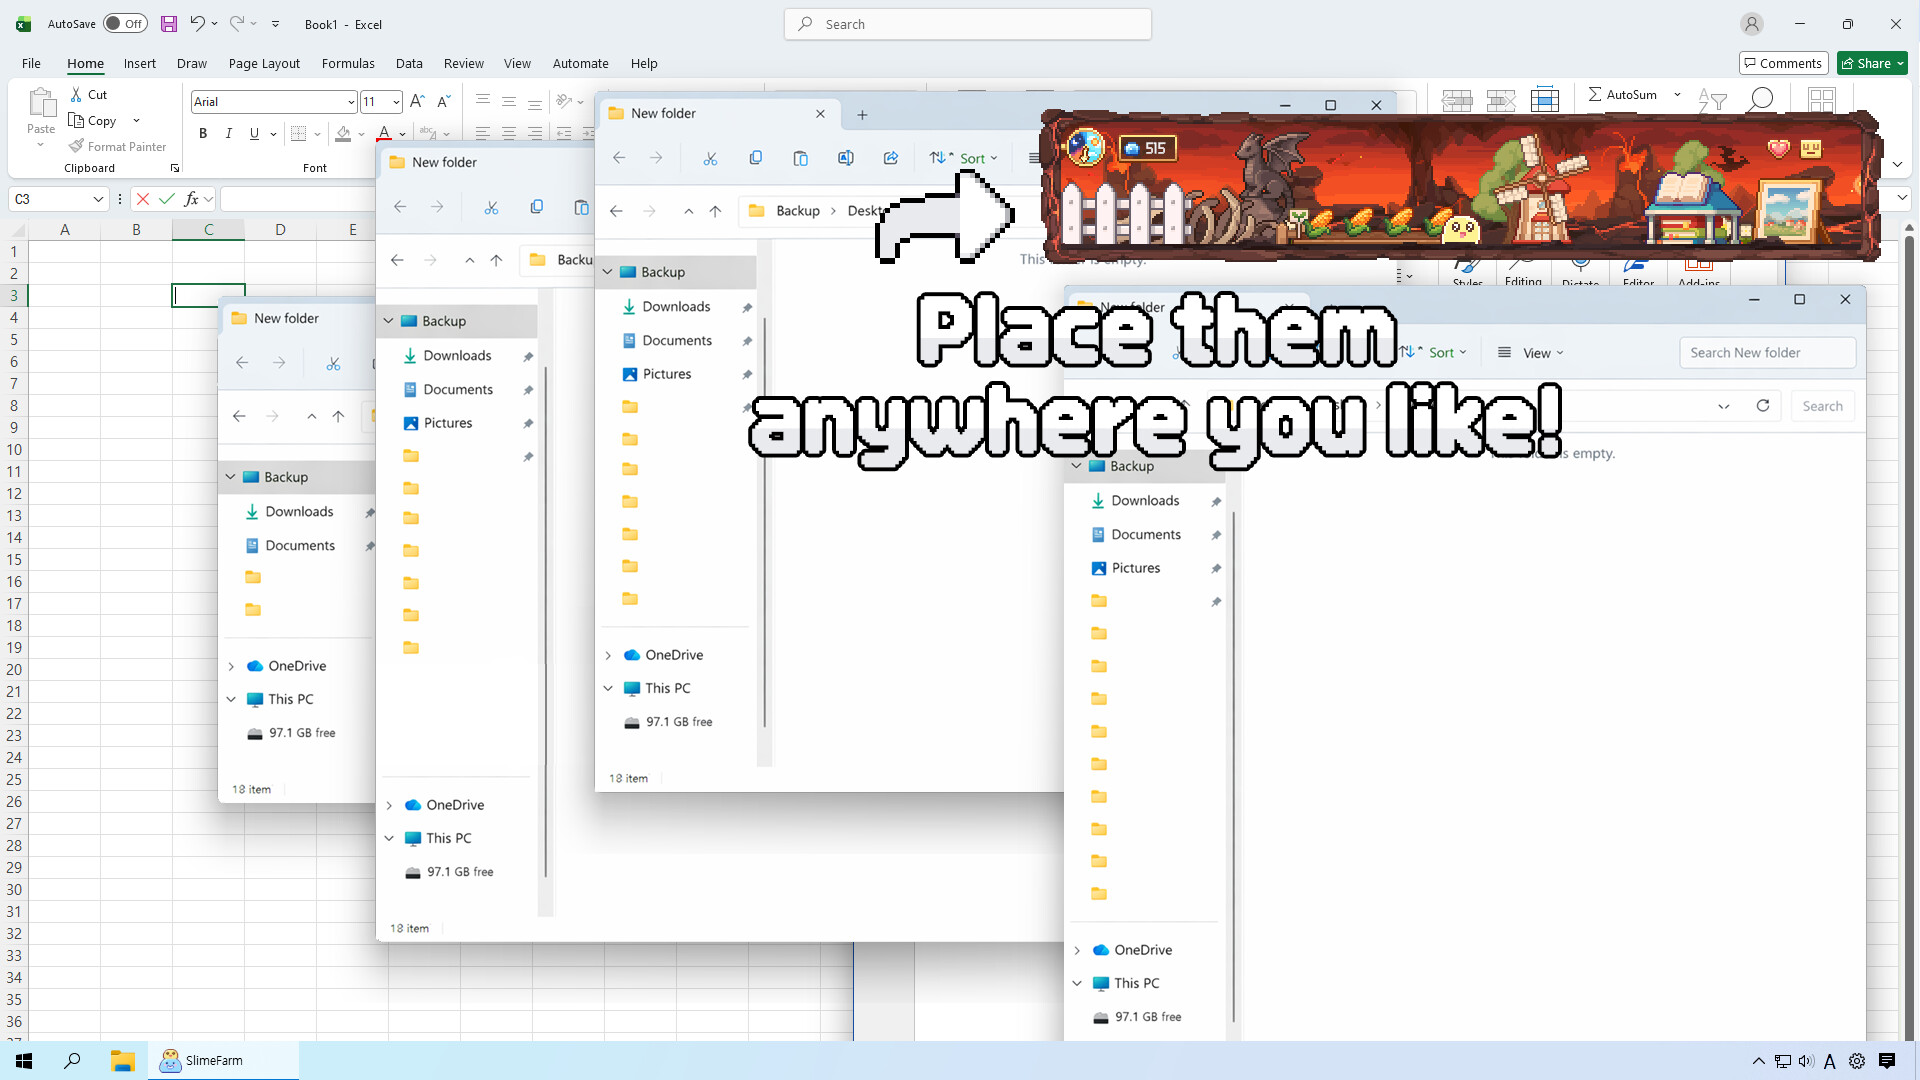Toggle Italic formatting
This screenshot has width=1920, height=1080.
229,133
